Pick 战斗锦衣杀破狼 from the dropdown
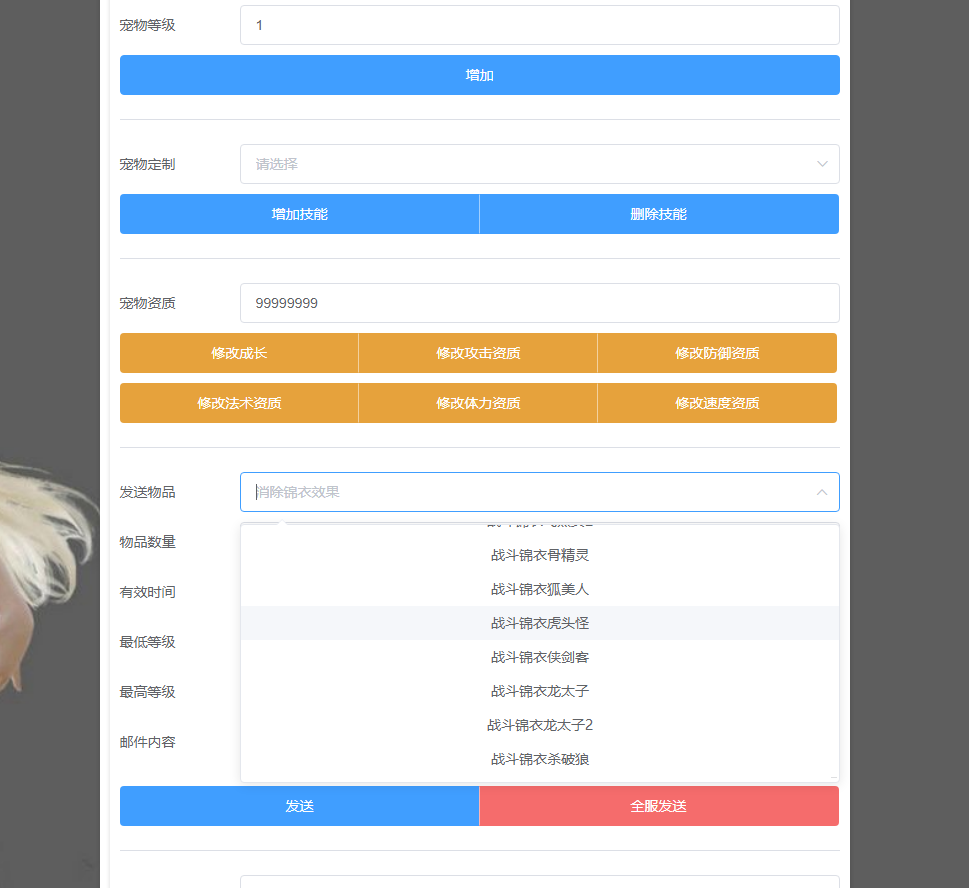This screenshot has width=969, height=888. pos(539,759)
